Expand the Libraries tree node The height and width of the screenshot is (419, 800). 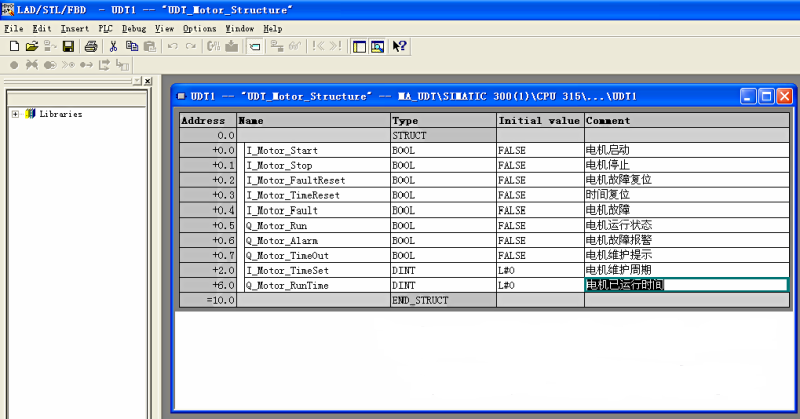coord(15,114)
